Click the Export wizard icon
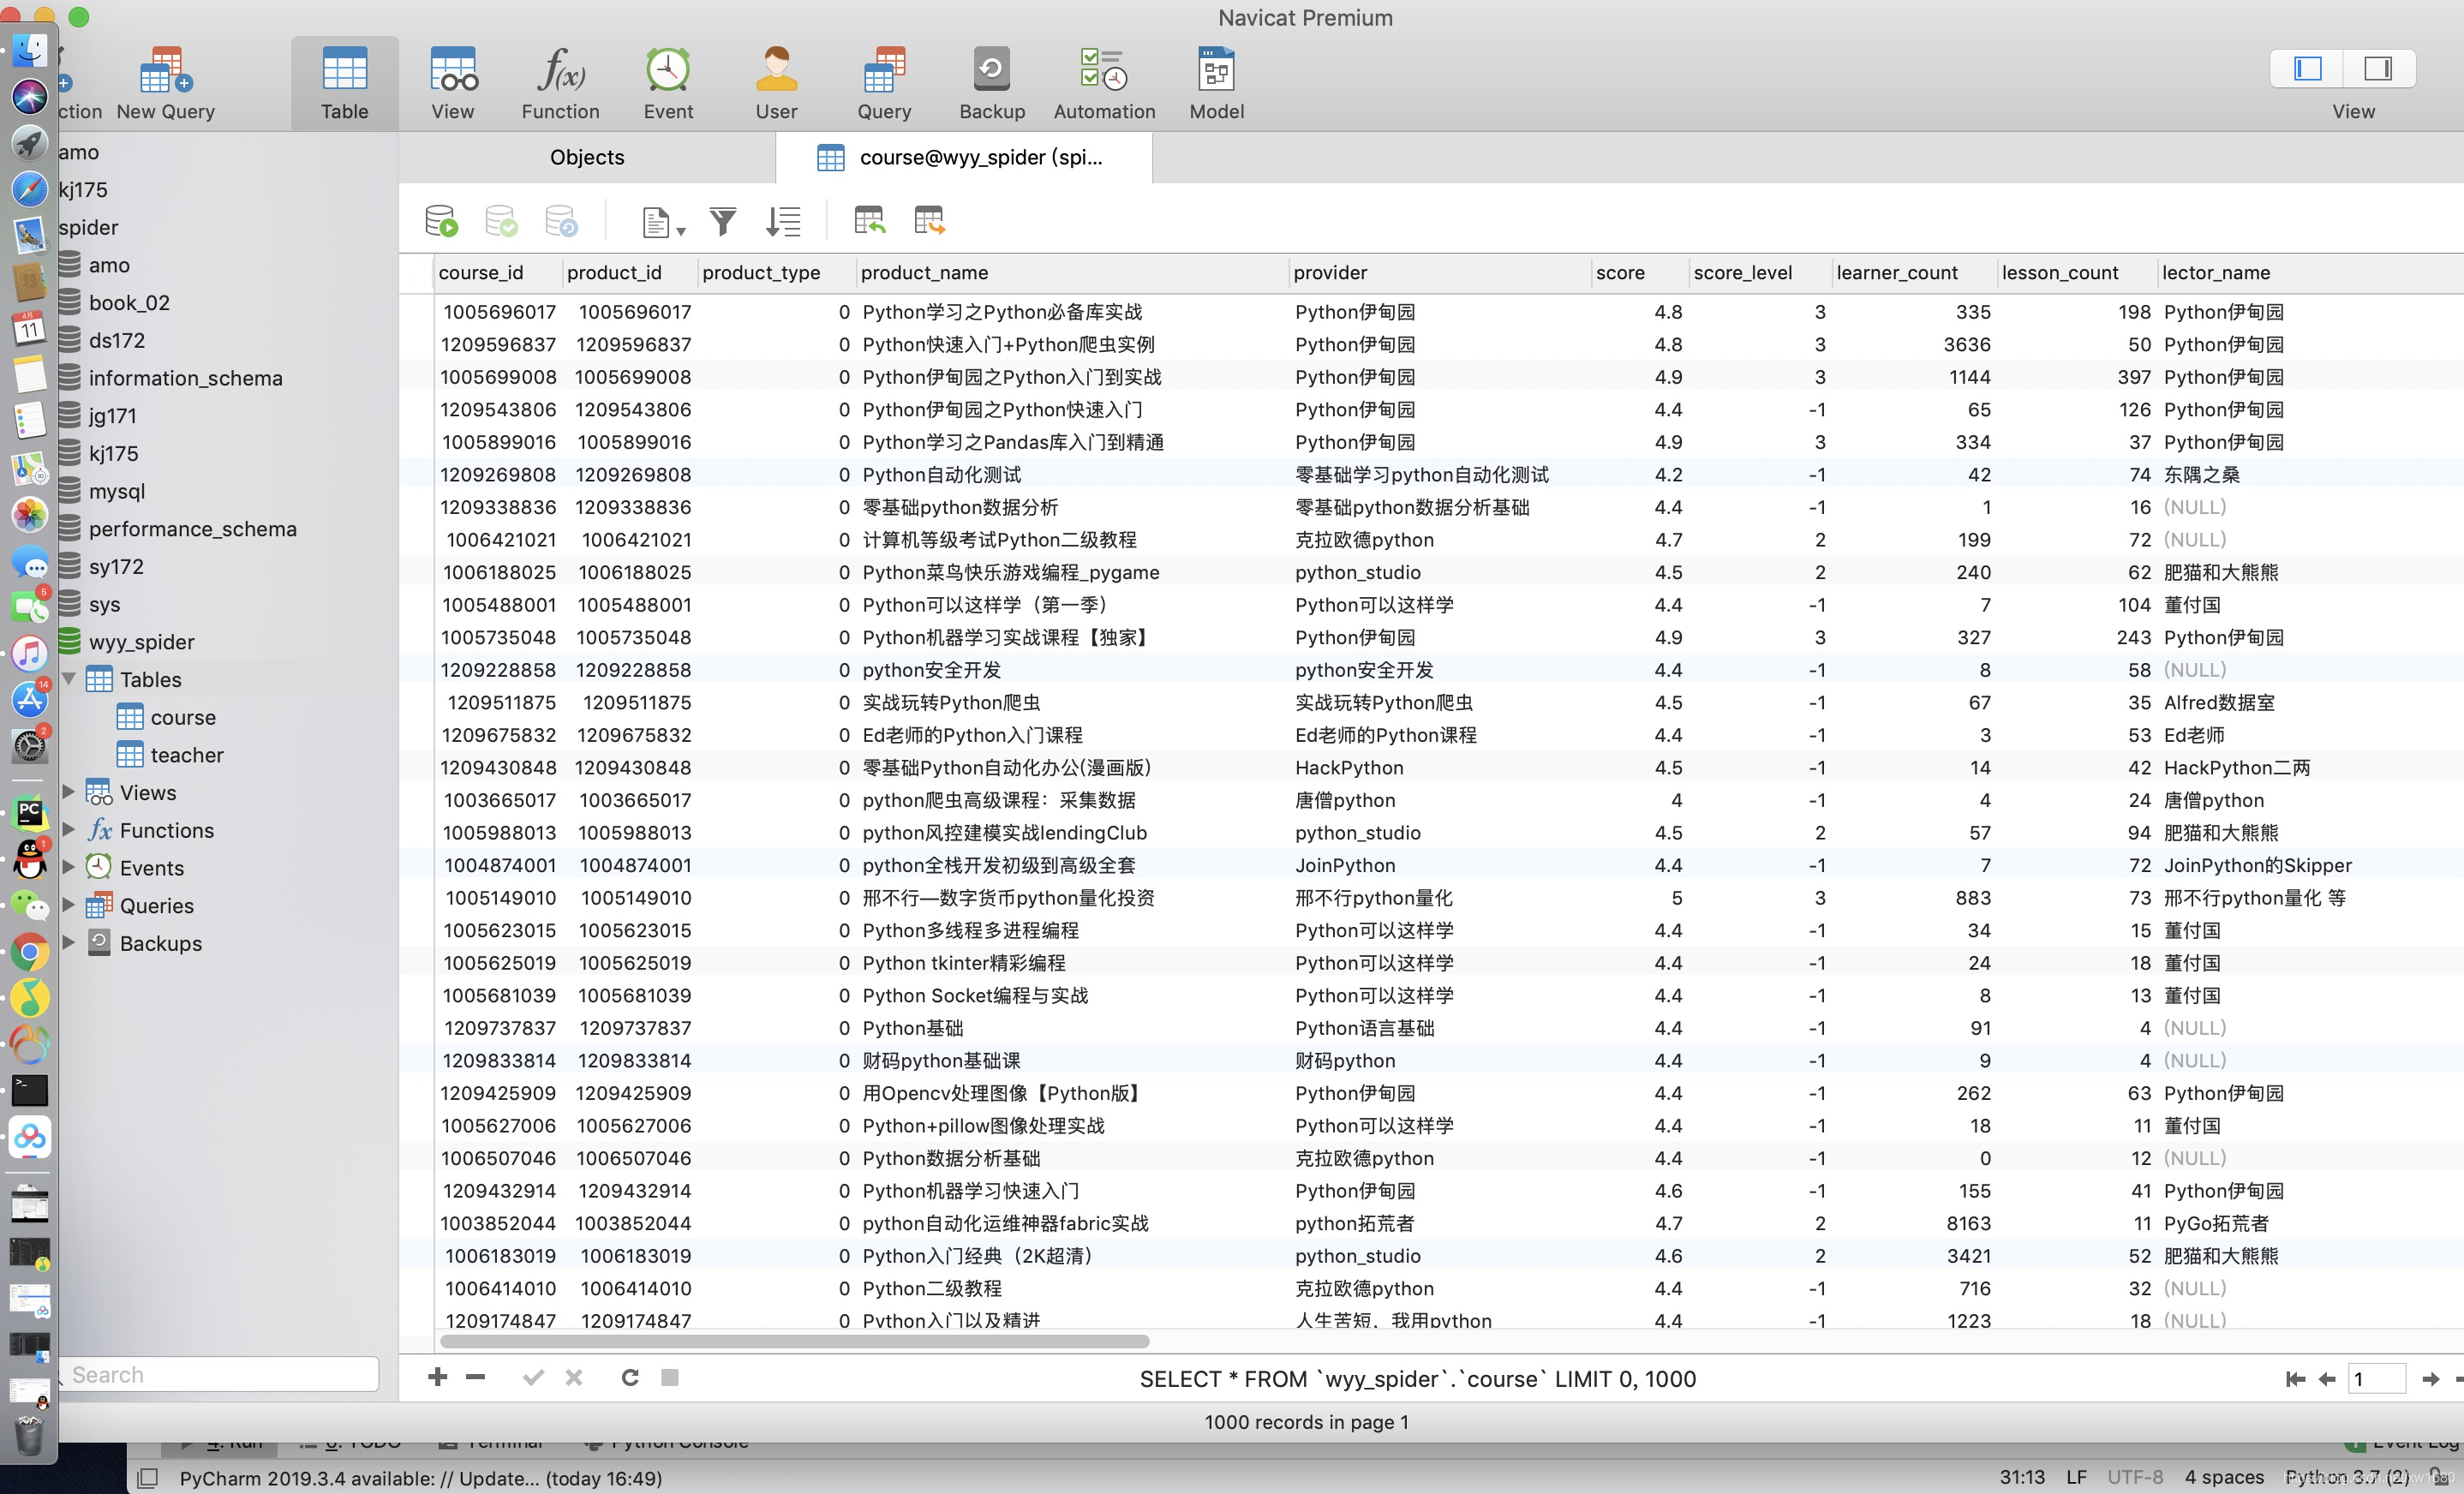The height and width of the screenshot is (1494, 2464). [x=929, y=221]
